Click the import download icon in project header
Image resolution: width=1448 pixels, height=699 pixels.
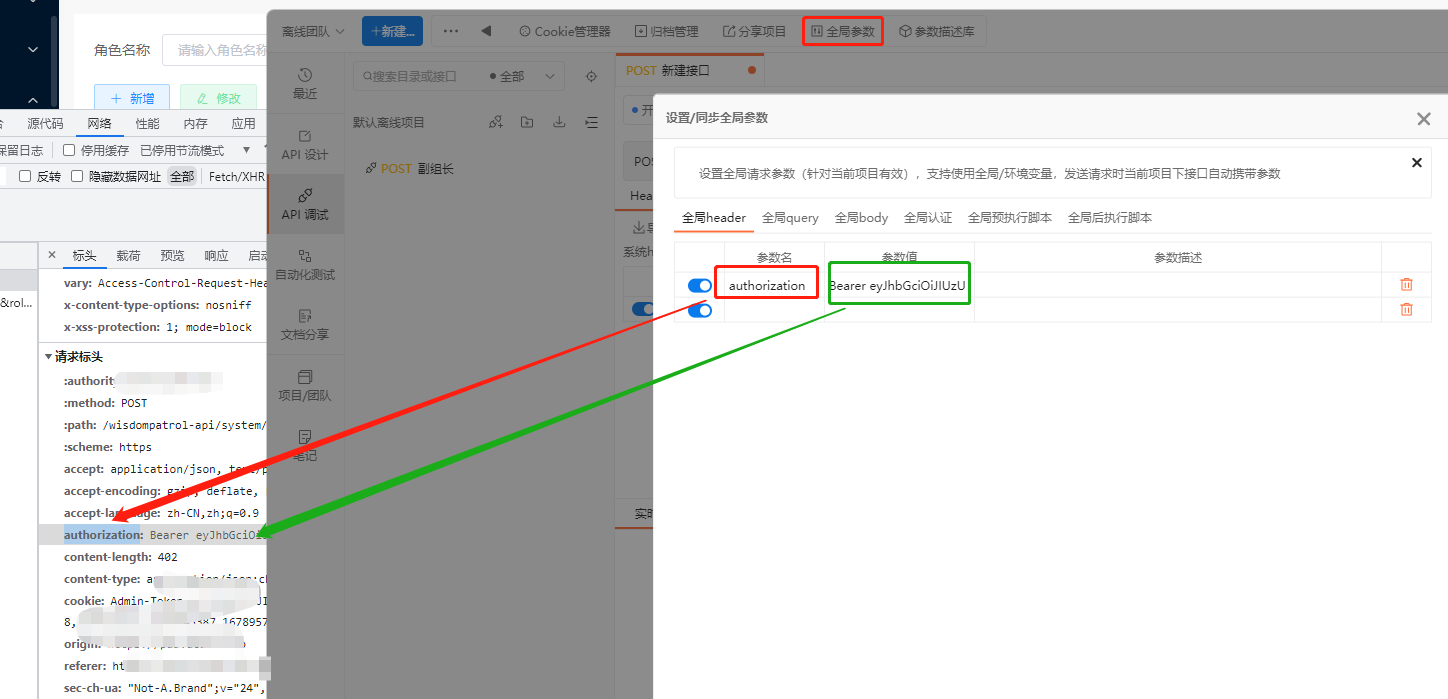559,122
